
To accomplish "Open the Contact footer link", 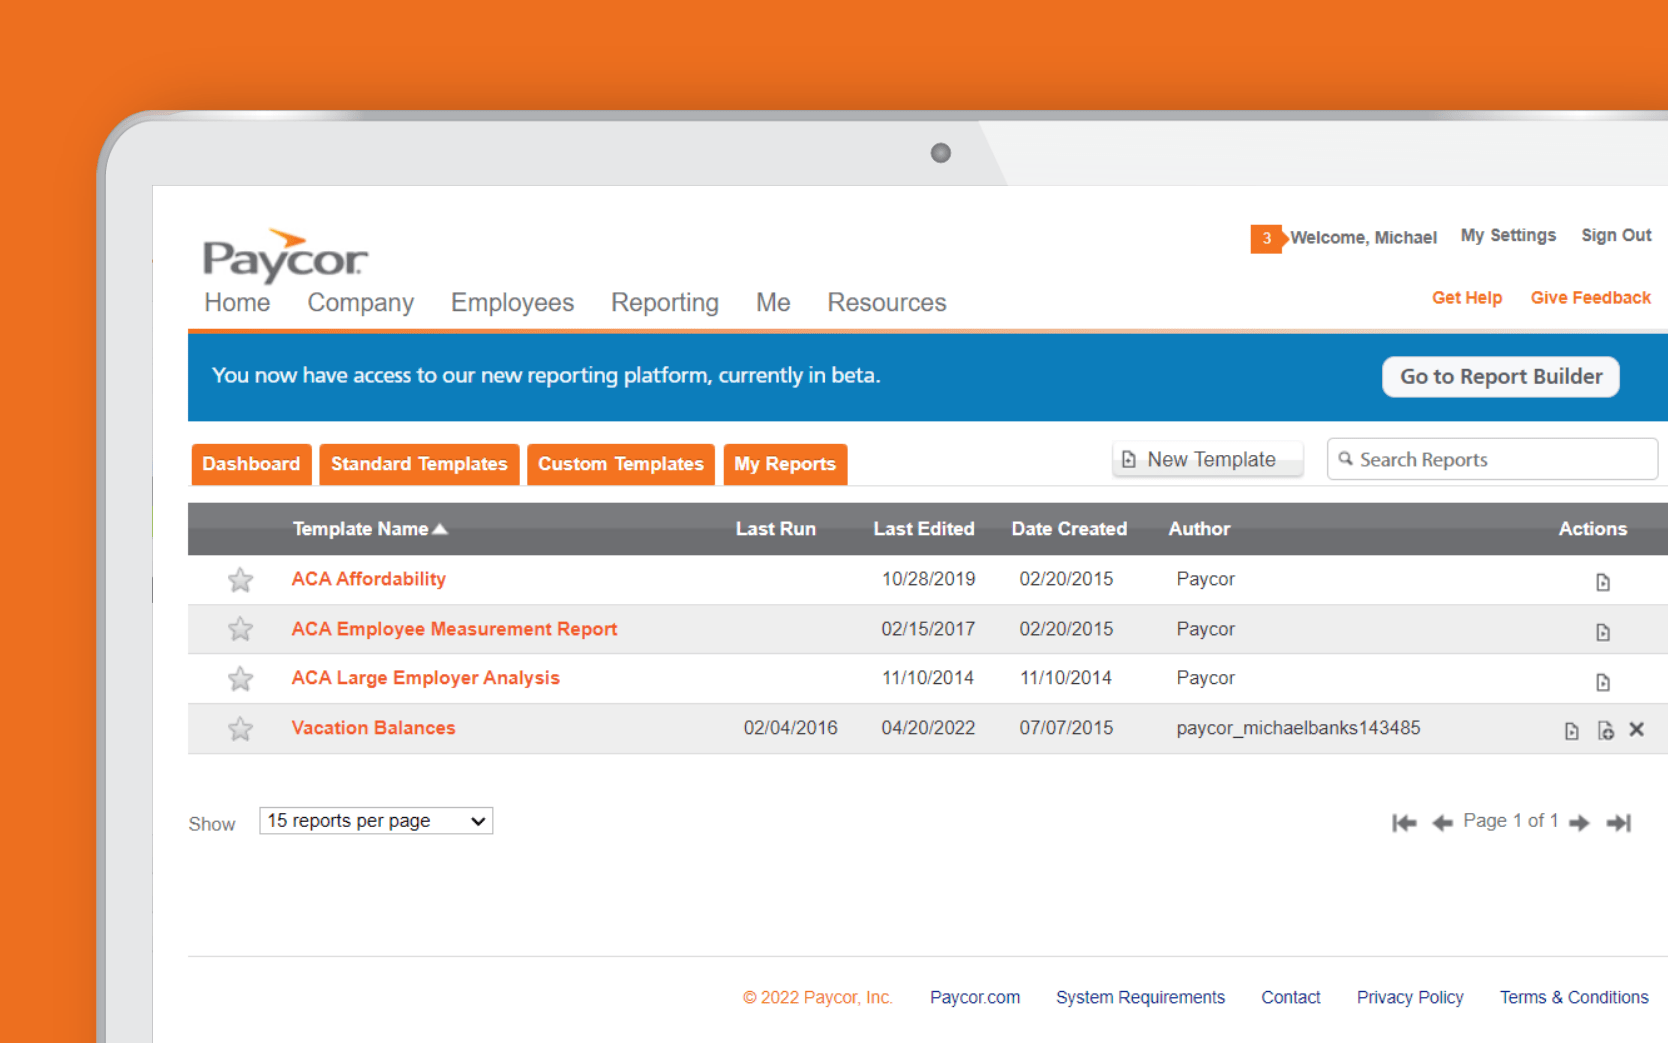I will (1290, 998).
